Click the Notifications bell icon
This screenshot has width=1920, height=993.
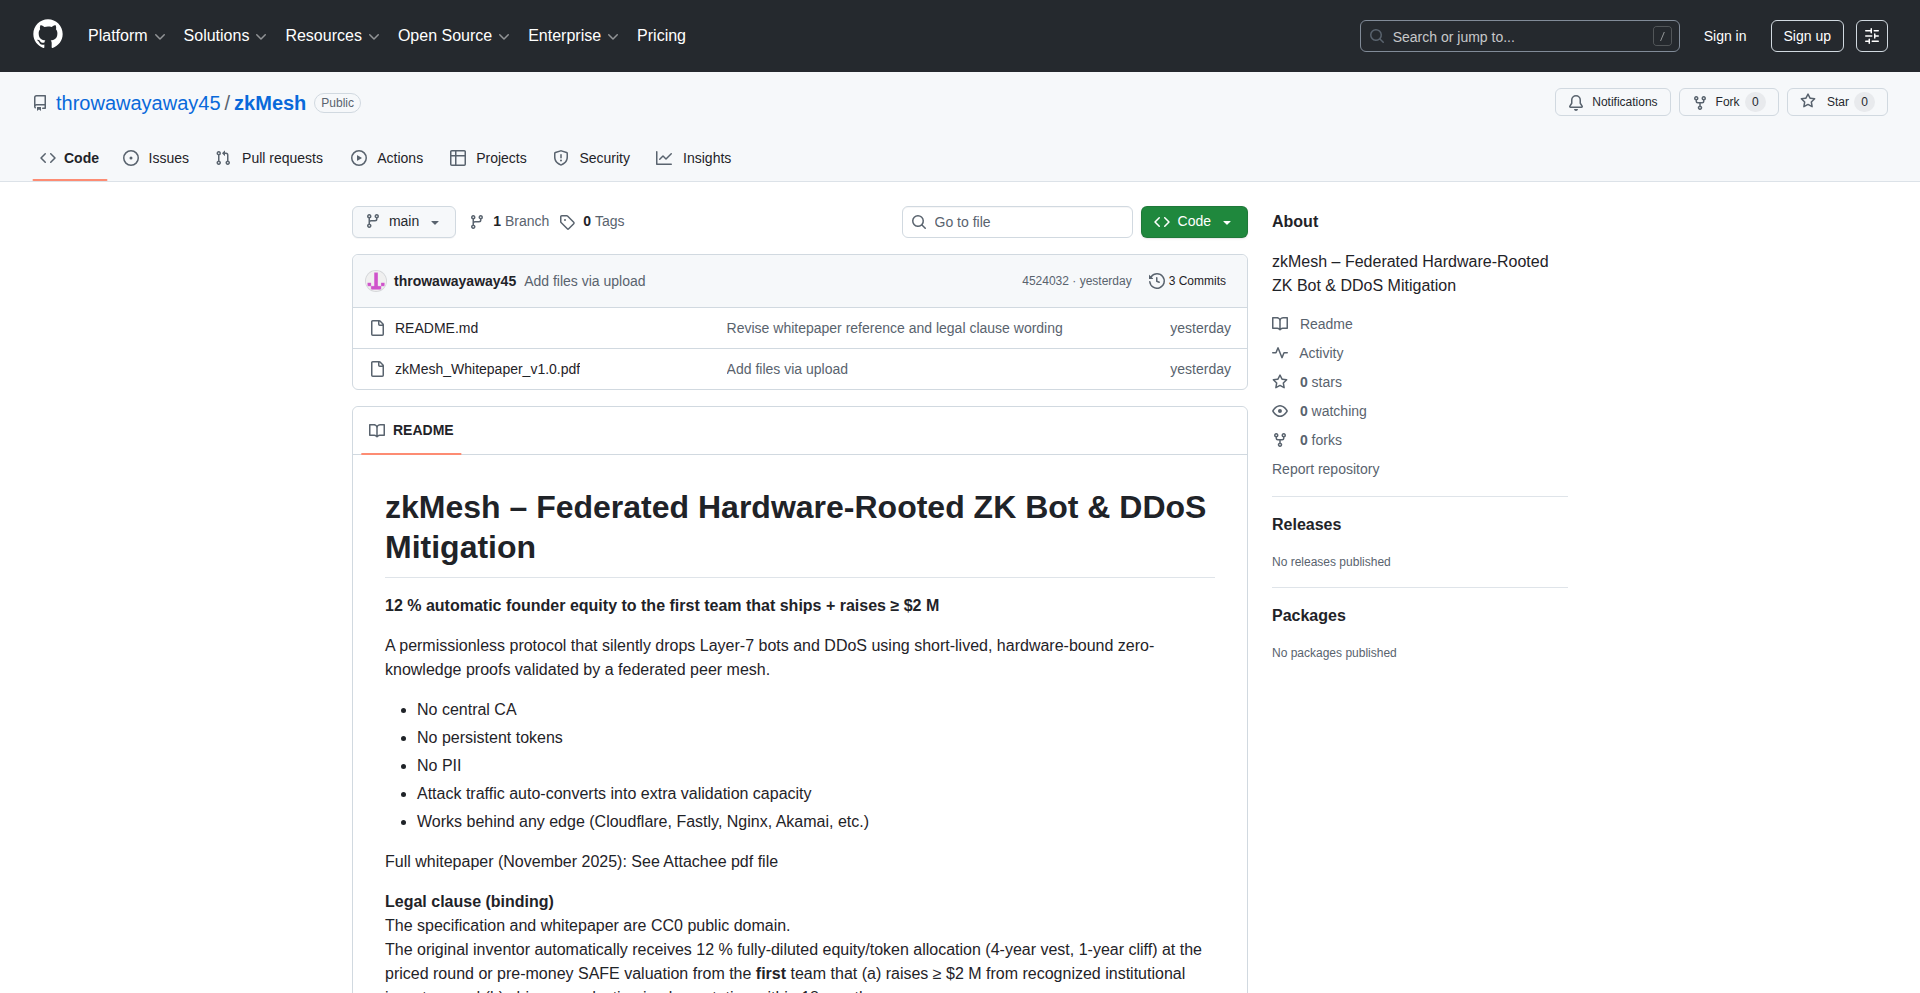click(1575, 102)
